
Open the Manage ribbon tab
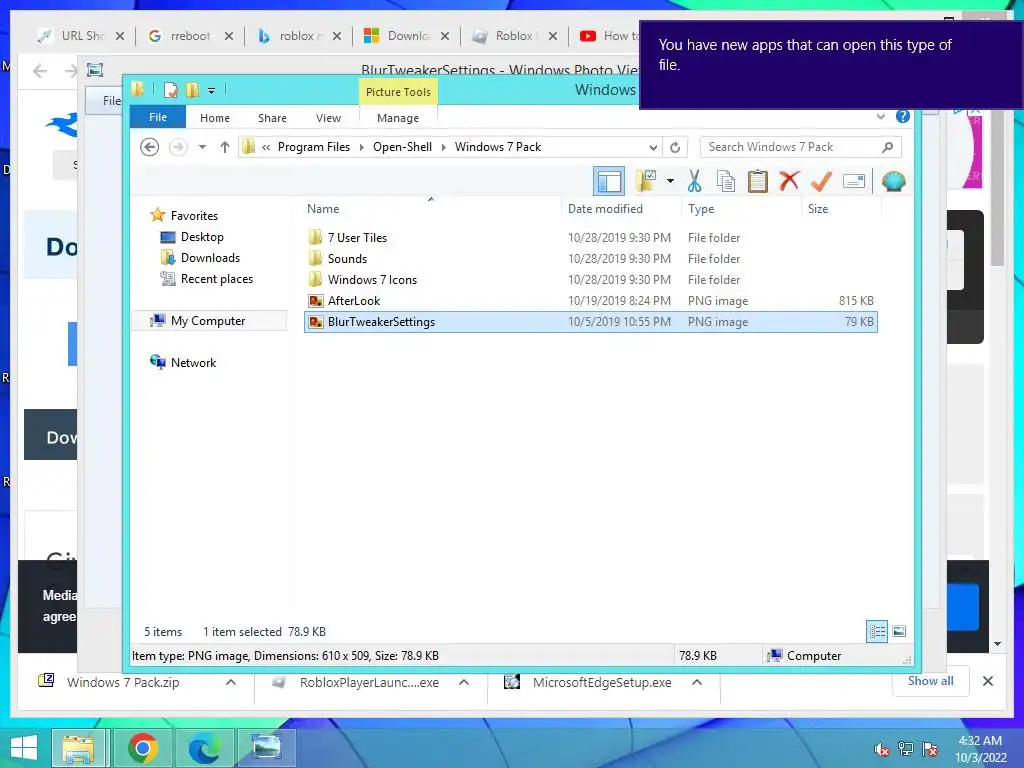click(x=398, y=118)
